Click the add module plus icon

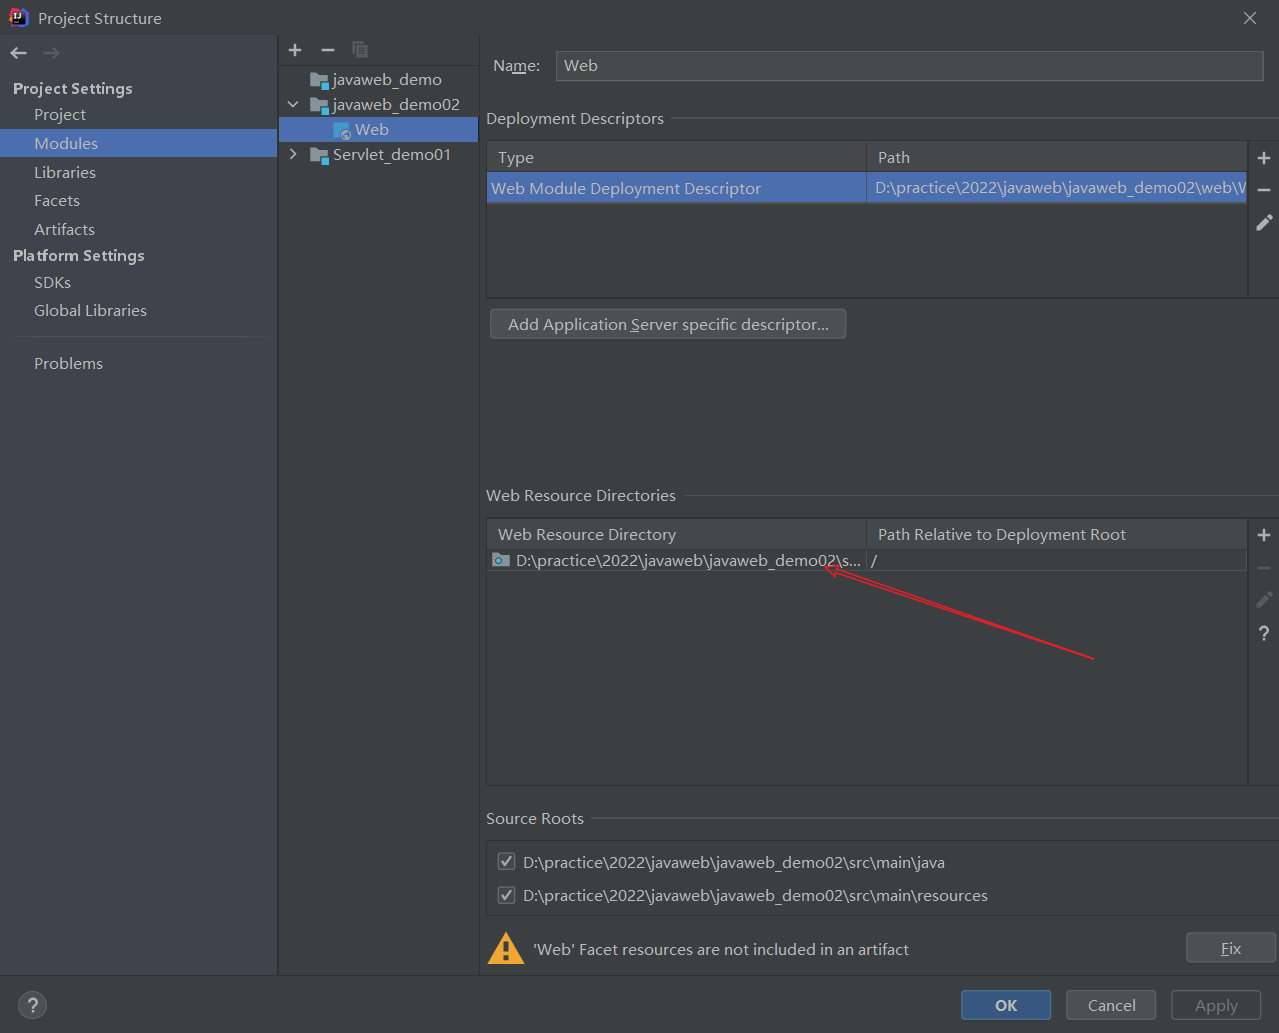(x=295, y=50)
